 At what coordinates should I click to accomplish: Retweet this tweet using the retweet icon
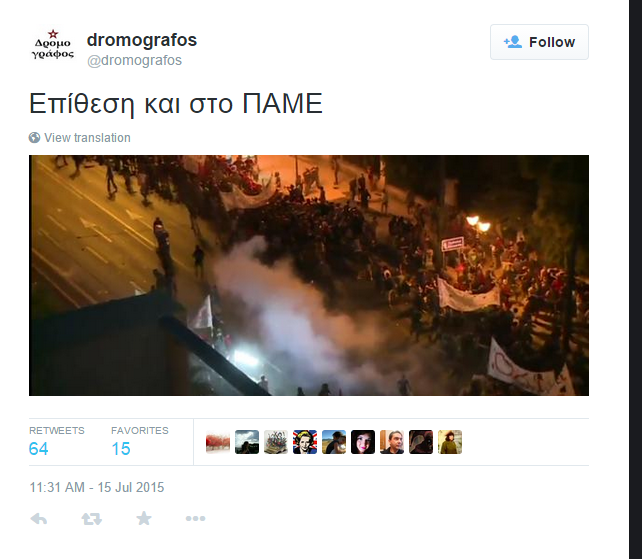coord(91,519)
